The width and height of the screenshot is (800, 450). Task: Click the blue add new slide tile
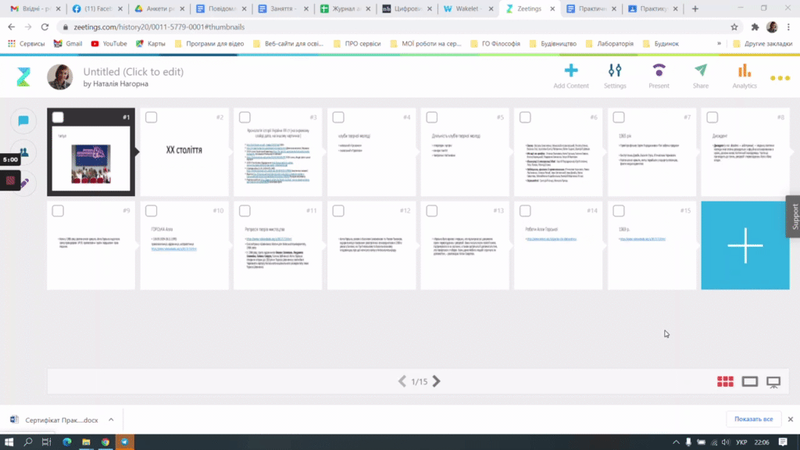click(745, 246)
